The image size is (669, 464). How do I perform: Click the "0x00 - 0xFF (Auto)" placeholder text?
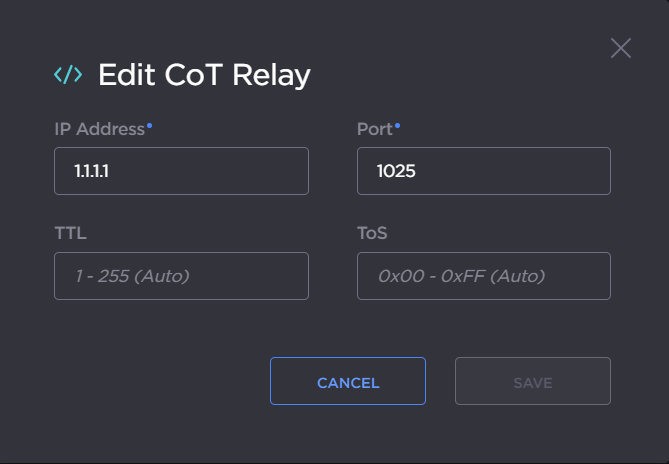click(461, 276)
